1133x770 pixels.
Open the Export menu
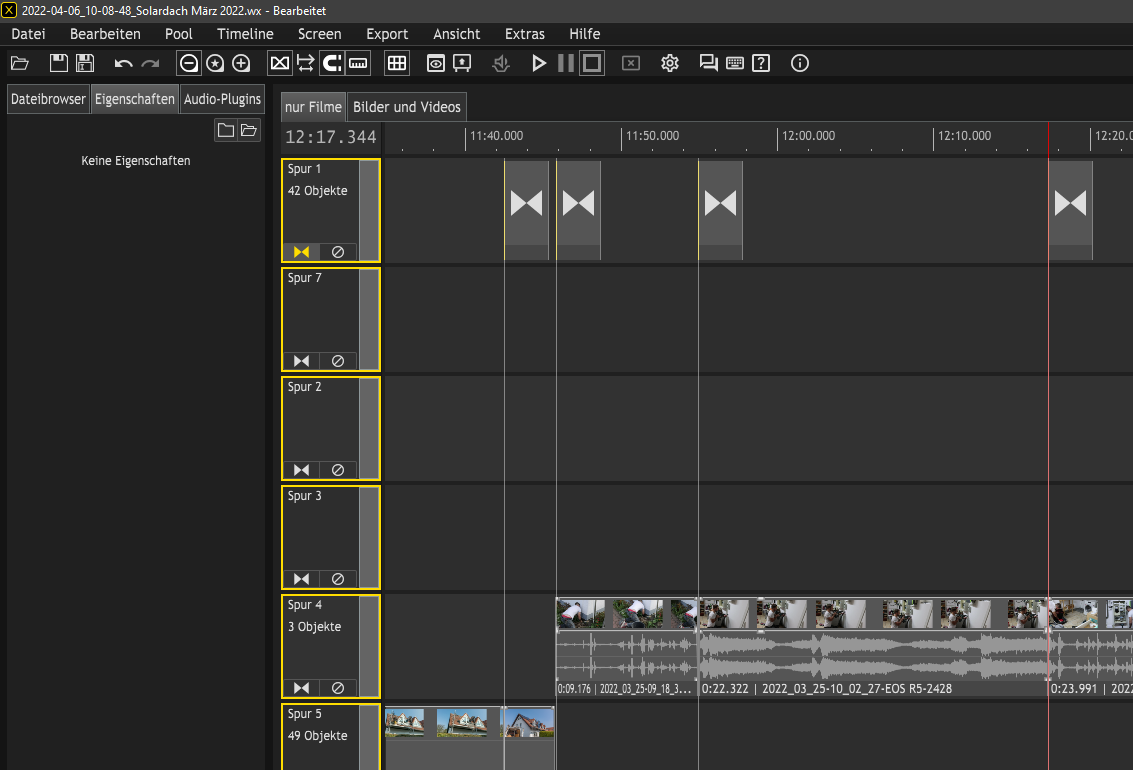tap(387, 34)
